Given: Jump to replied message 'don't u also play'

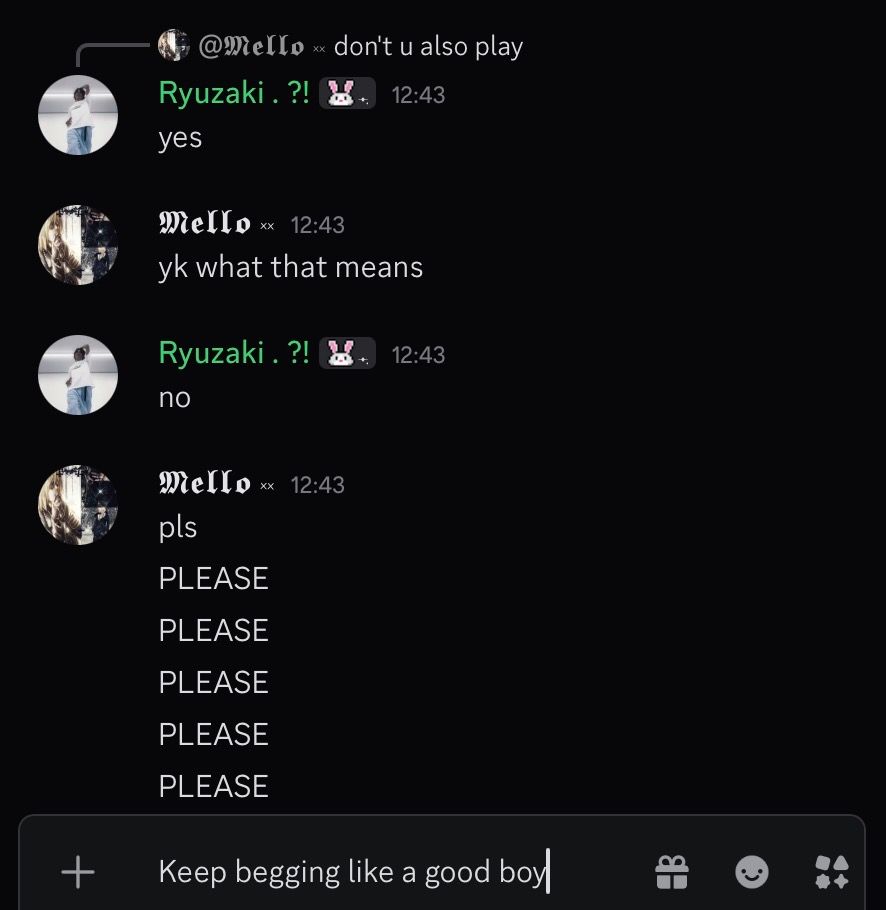Looking at the screenshot, I should [x=428, y=46].
